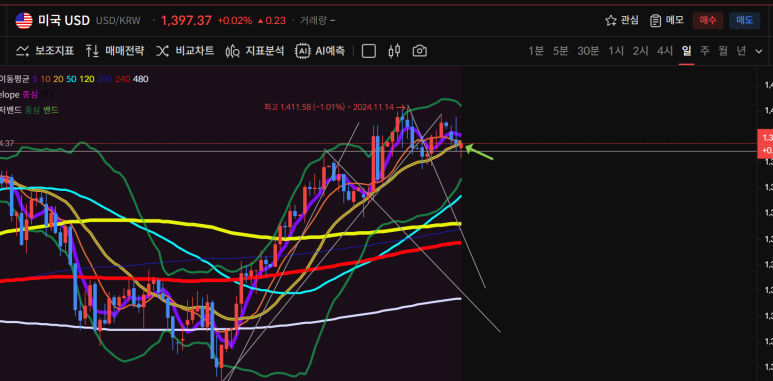The width and height of the screenshot is (773, 381).
Task: Click the 미국 USD title
Action: pyautogui.click(x=64, y=21)
